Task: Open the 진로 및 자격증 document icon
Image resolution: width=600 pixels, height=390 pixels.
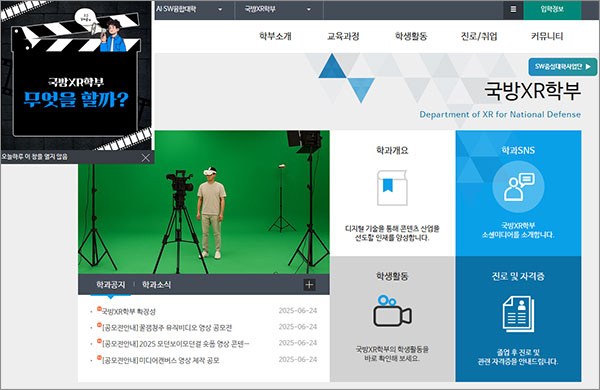Action: [x=518, y=314]
